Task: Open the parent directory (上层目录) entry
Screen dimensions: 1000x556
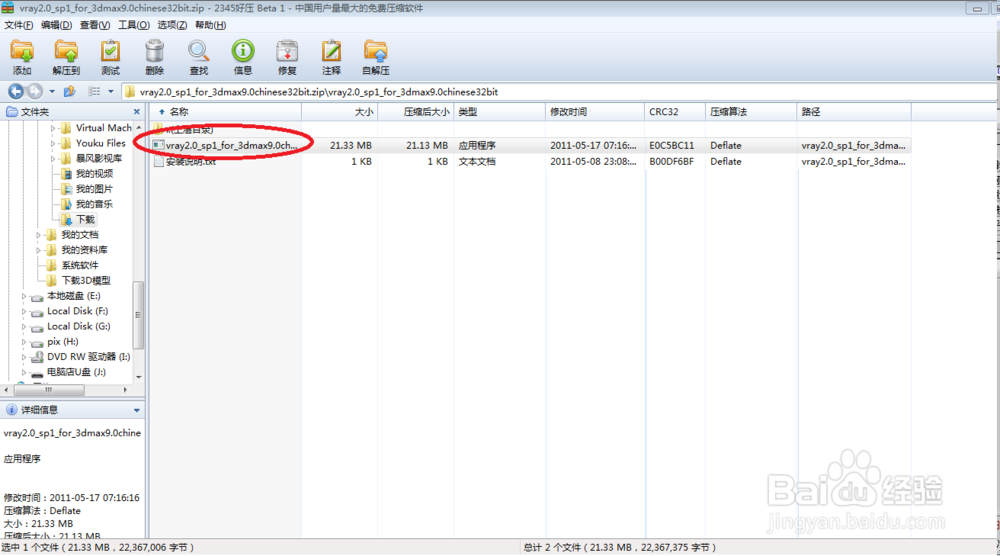Action: click(184, 129)
